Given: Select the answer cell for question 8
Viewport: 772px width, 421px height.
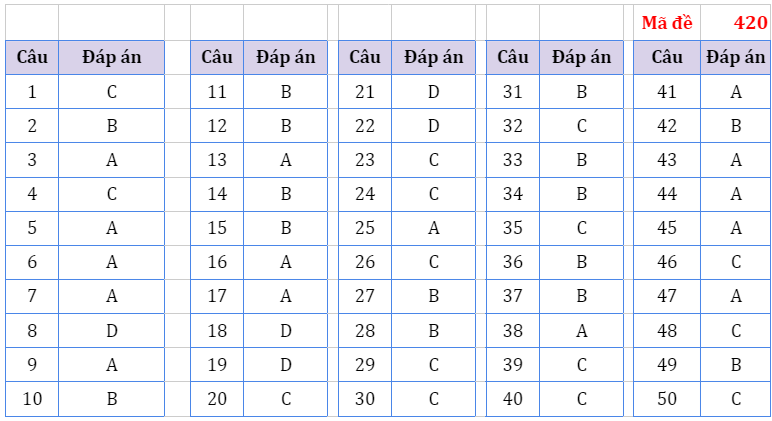Looking at the screenshot, I should coord(112,331).
